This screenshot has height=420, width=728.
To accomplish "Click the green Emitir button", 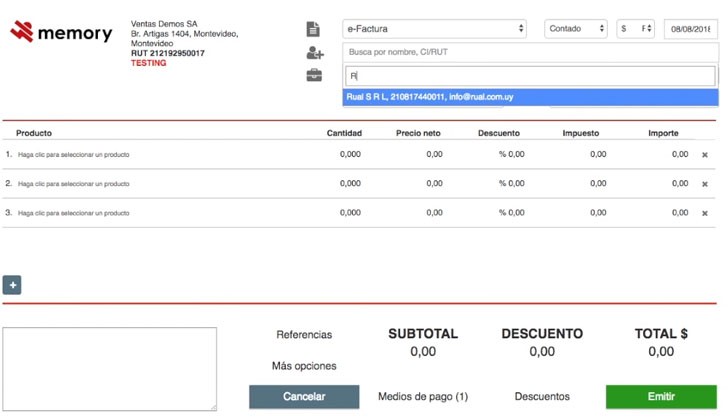I will point(661,396).
